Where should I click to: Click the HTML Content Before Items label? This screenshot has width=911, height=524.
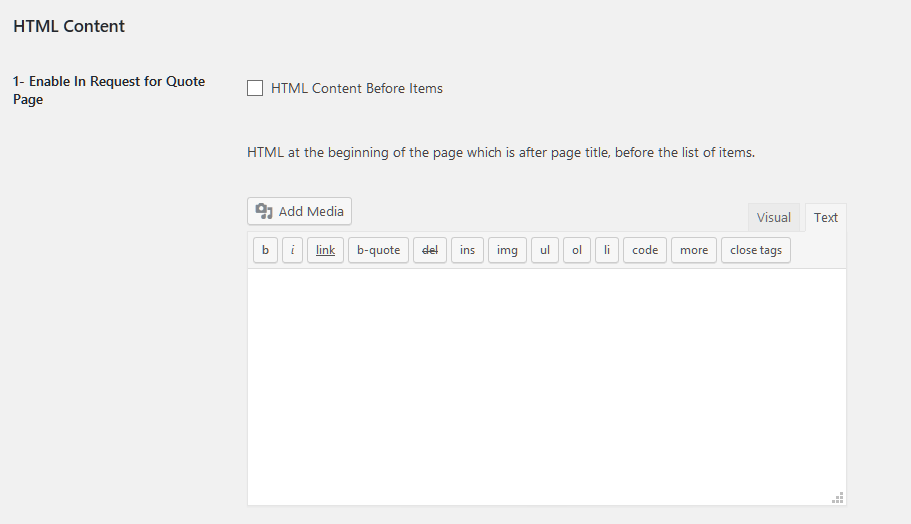(x=357, y=88)
